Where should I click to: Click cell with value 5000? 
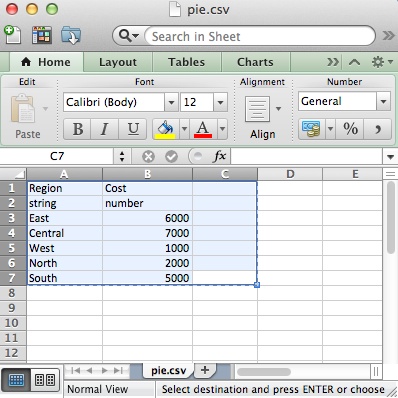coord(147,278)
